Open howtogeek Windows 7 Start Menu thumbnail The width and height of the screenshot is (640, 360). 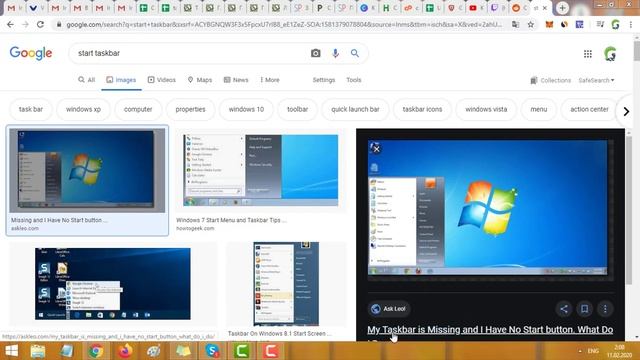(260, 171)
